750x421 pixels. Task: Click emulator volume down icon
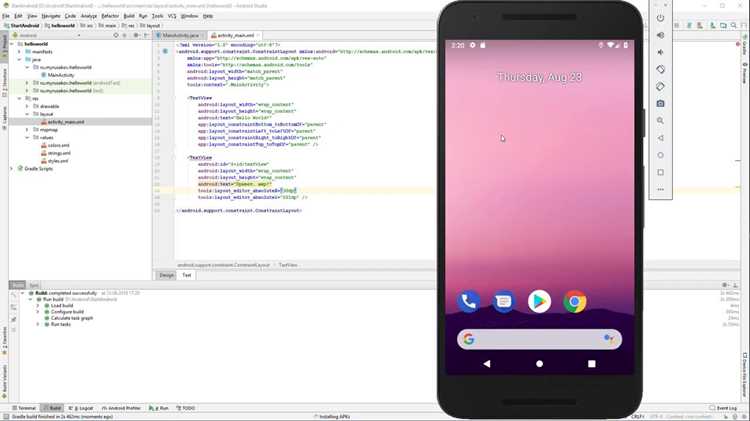[x=660, y=52]
